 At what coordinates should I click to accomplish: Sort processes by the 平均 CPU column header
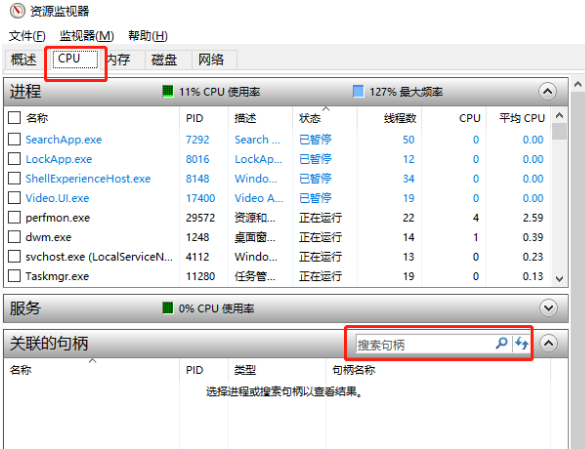[x=522, y=118]
